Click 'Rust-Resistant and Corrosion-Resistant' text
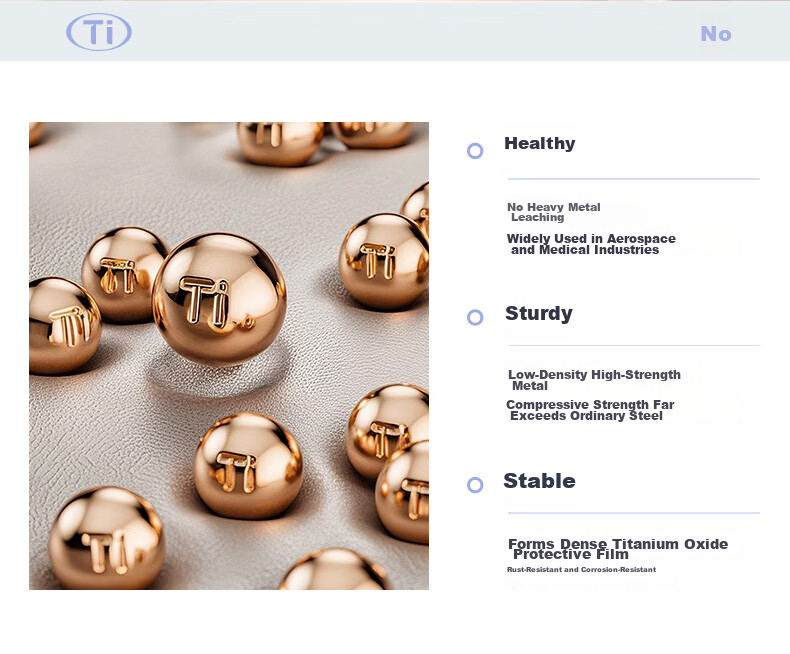 pyautogui.click(x=581, y=569)
